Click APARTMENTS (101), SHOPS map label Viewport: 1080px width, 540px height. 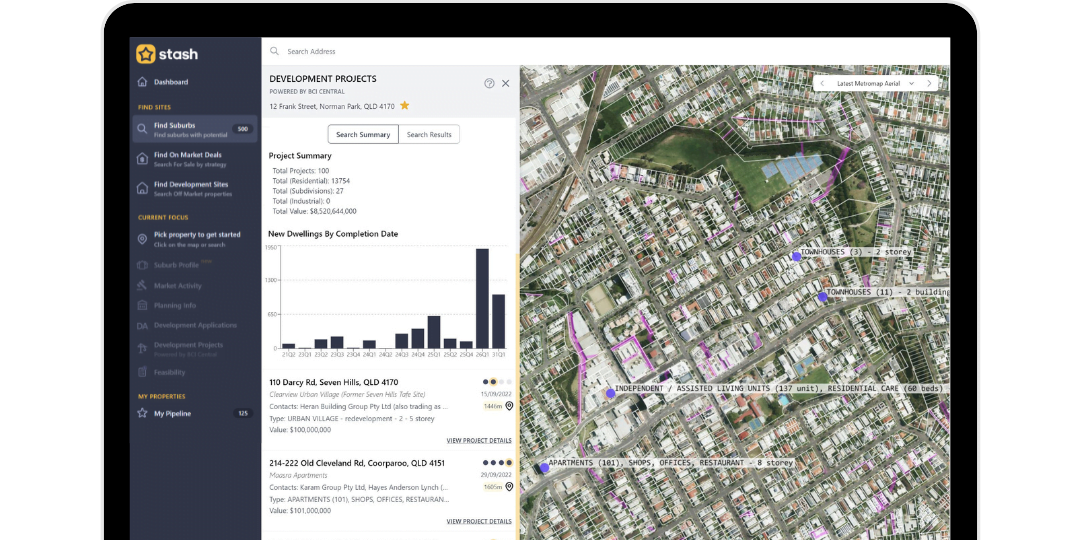click(671, 463)
